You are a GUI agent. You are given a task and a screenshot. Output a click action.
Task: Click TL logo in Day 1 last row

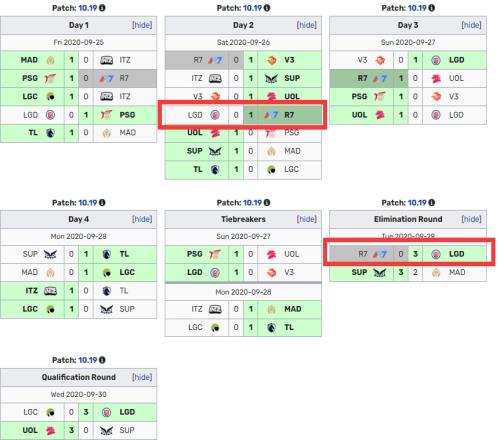tap(50, 133)
